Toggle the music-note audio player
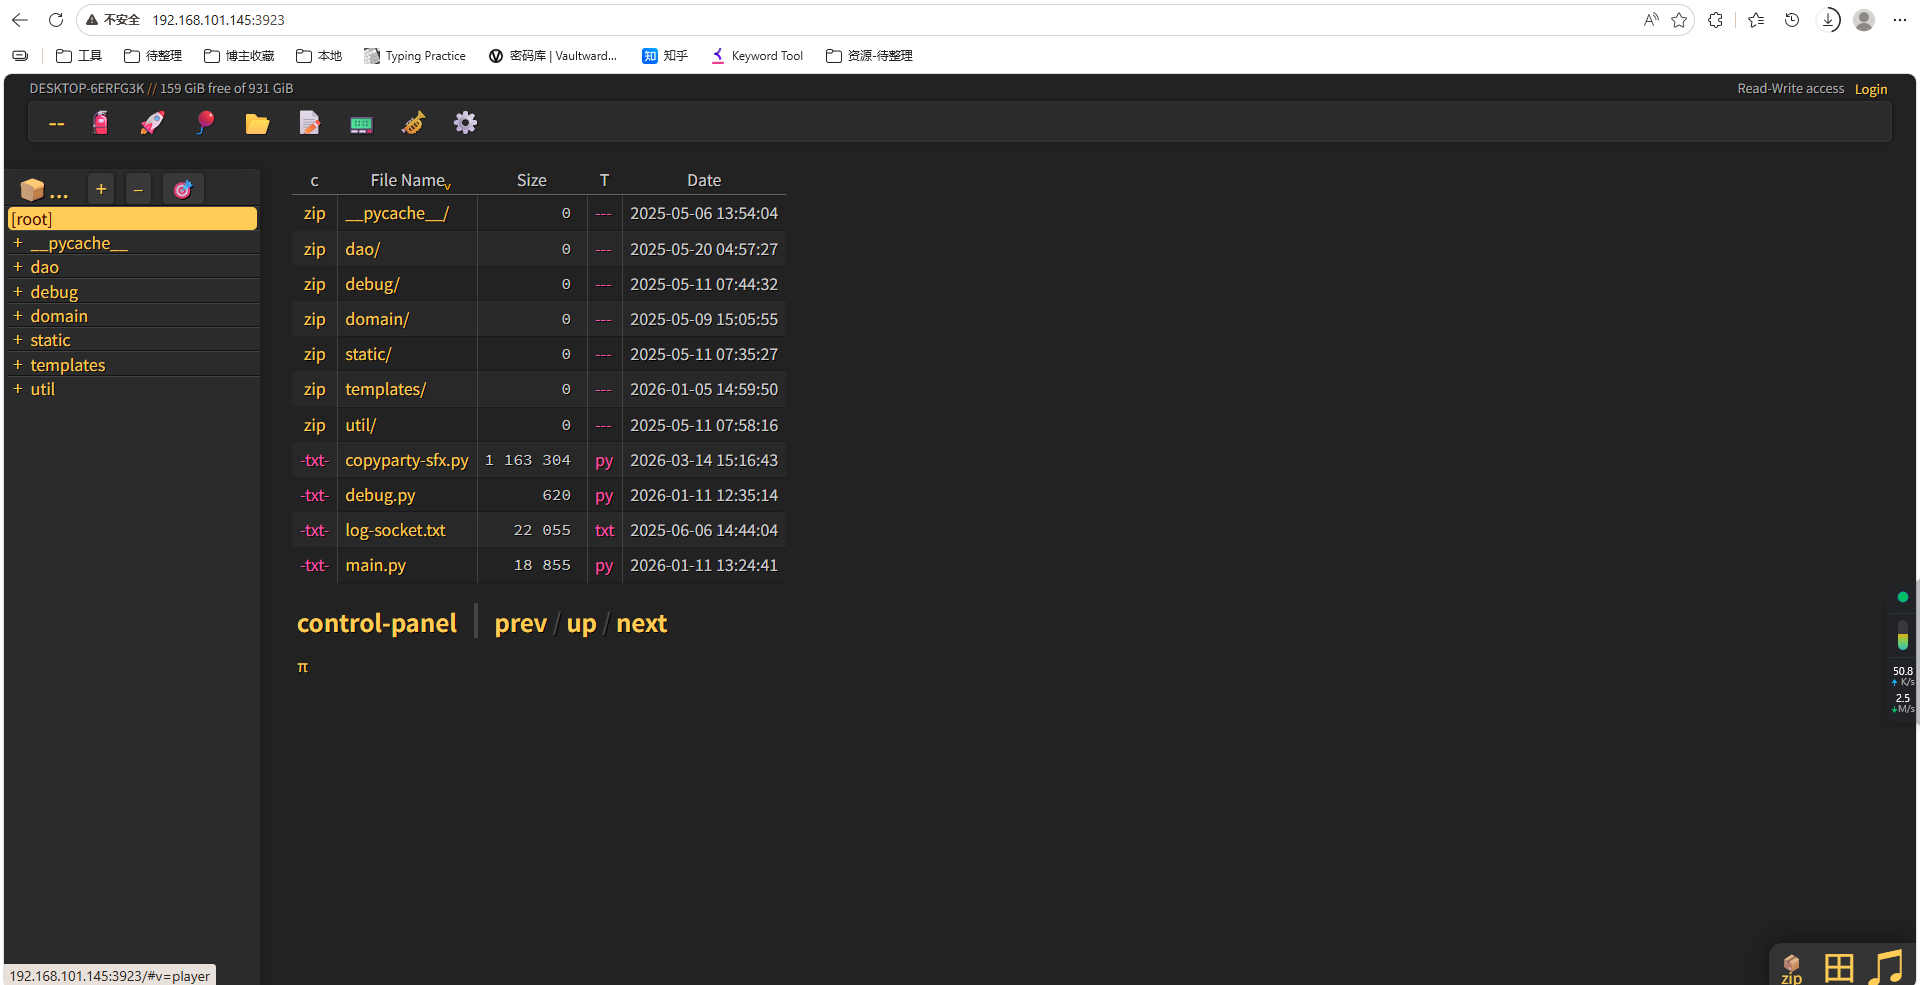 1888,965
